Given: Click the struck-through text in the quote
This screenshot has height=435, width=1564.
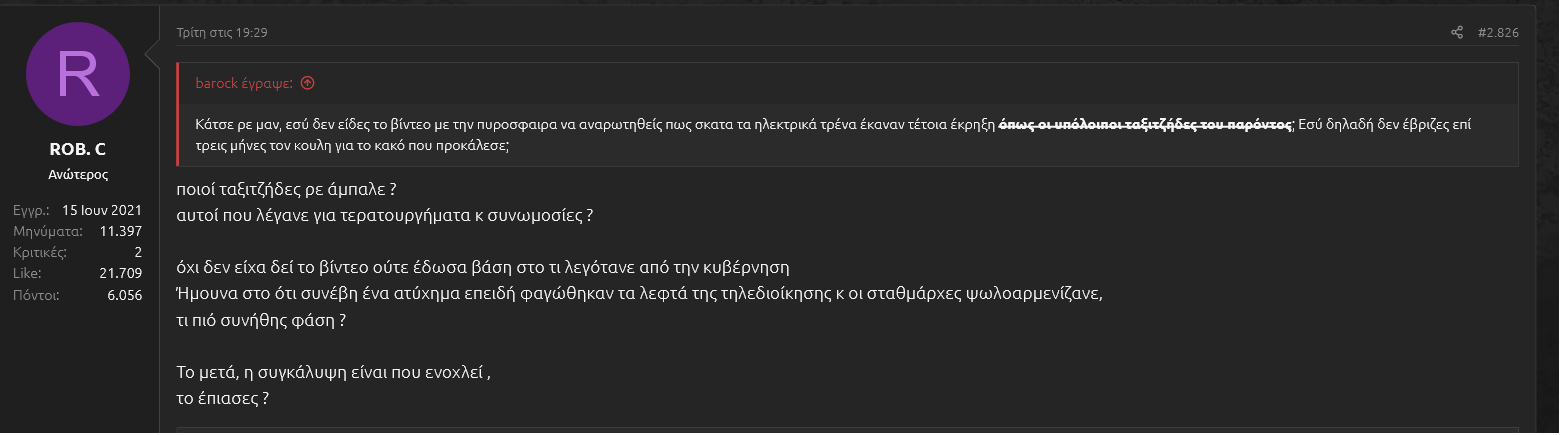Looking at the screenshot, I should [1145, 125].
